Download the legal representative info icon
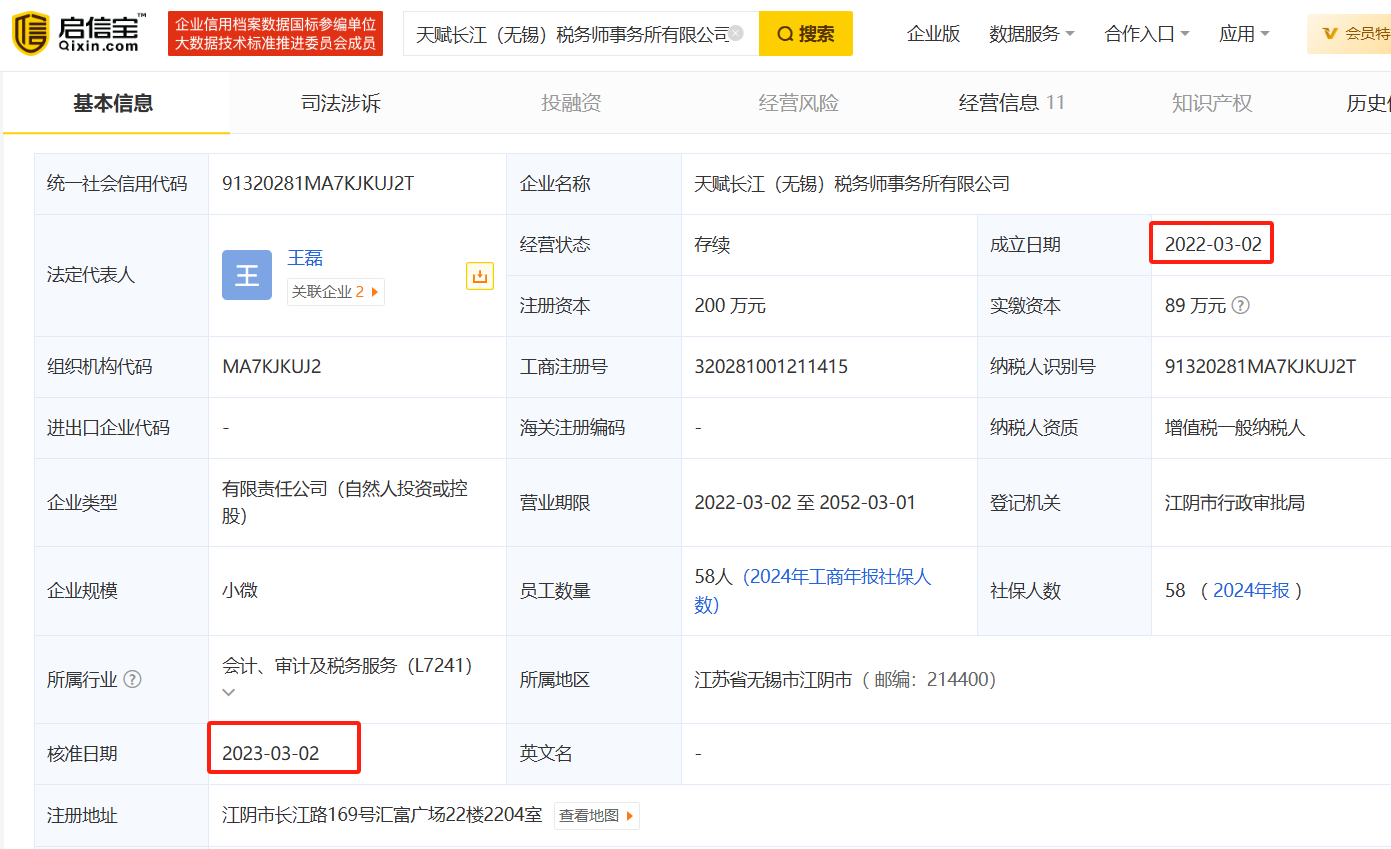The height and width of the screenshot is (849, 1391). pos(480,276)
